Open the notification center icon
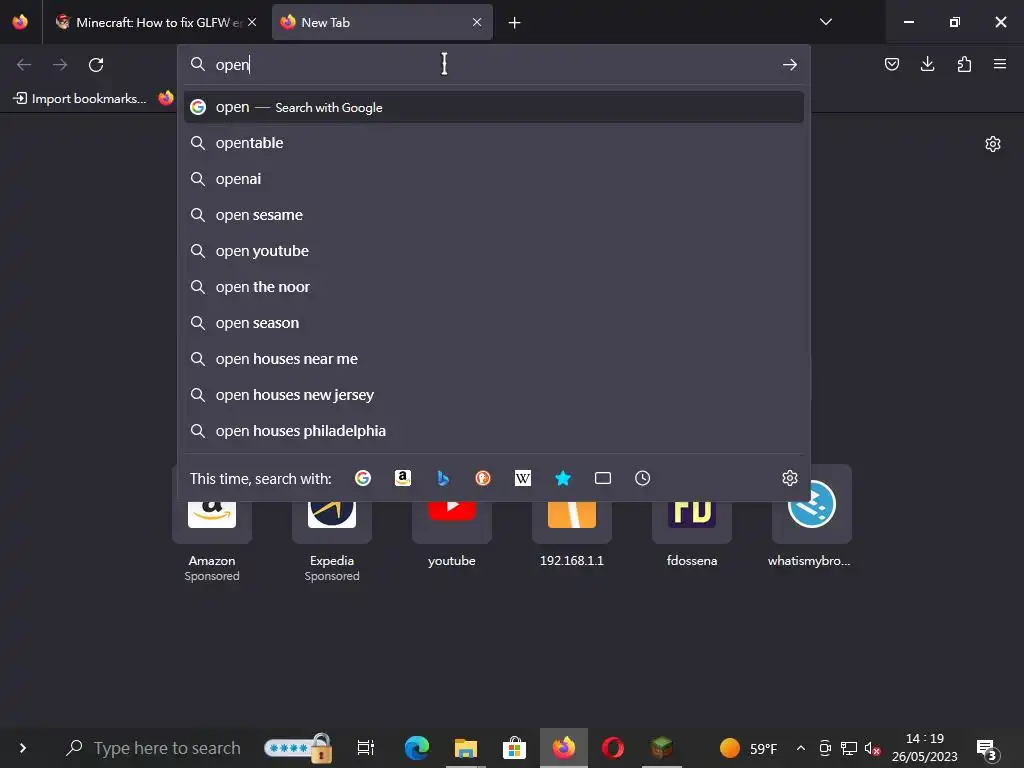 (987, 750)
